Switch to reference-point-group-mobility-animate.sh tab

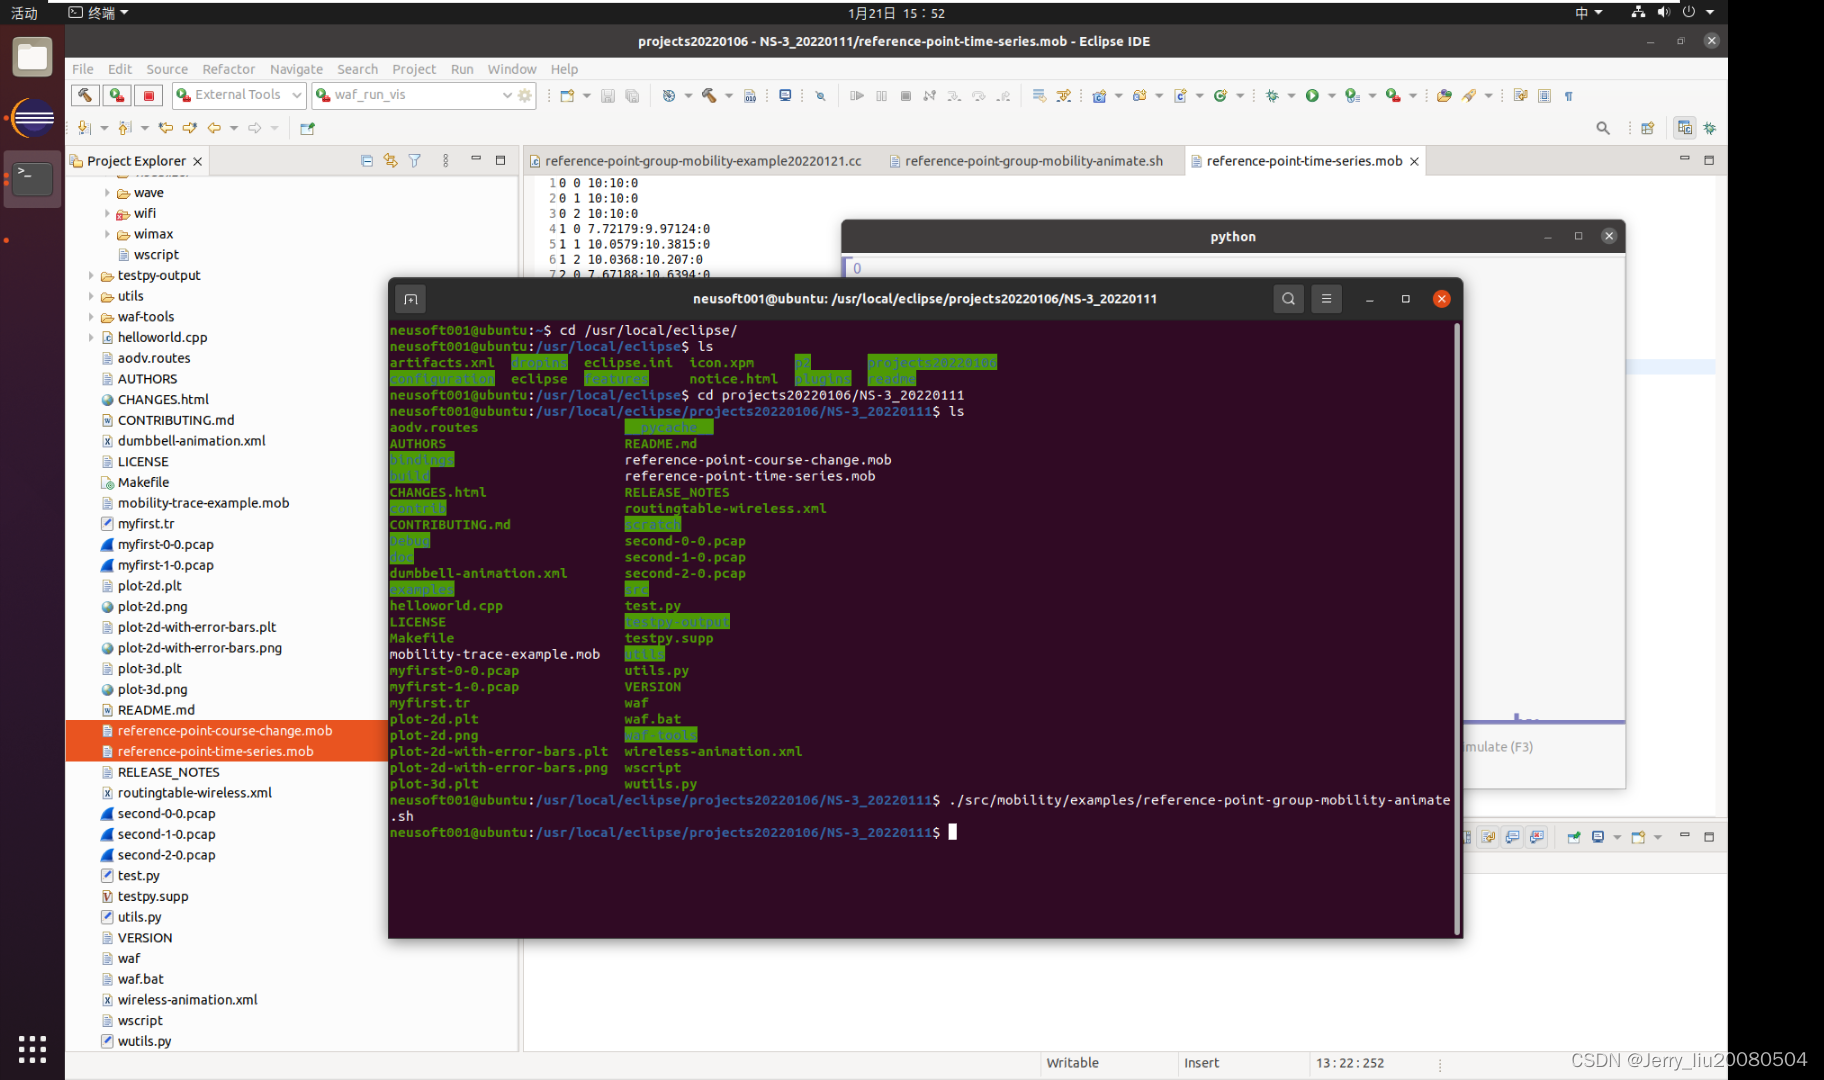pos(1027,161)
